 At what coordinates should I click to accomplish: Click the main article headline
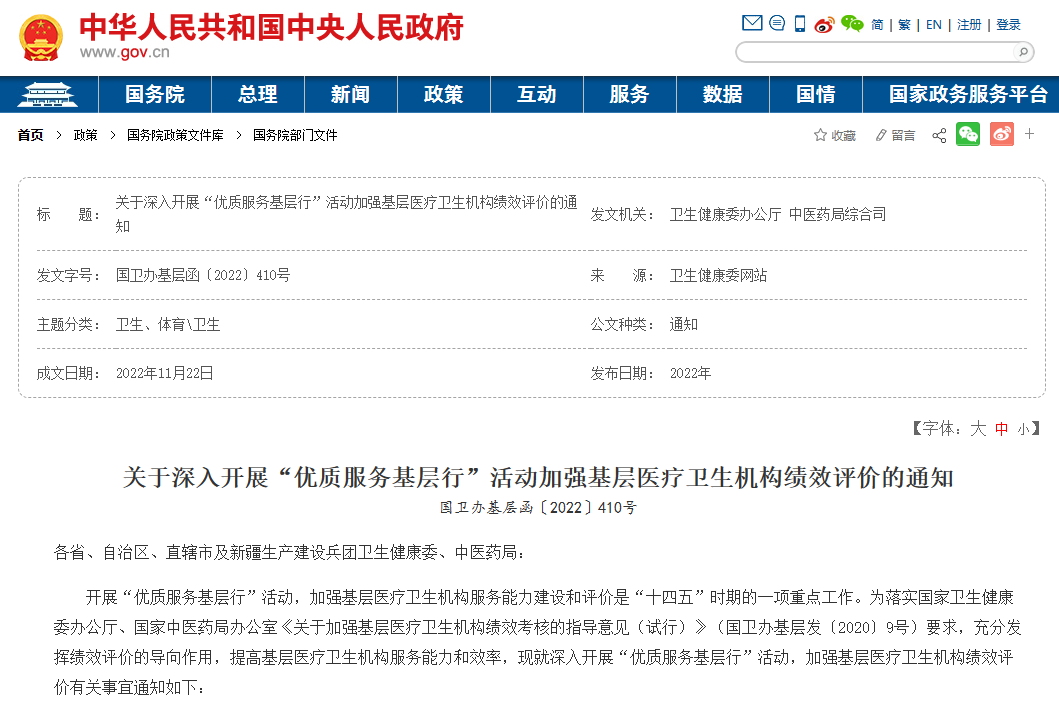click(538, 478)
